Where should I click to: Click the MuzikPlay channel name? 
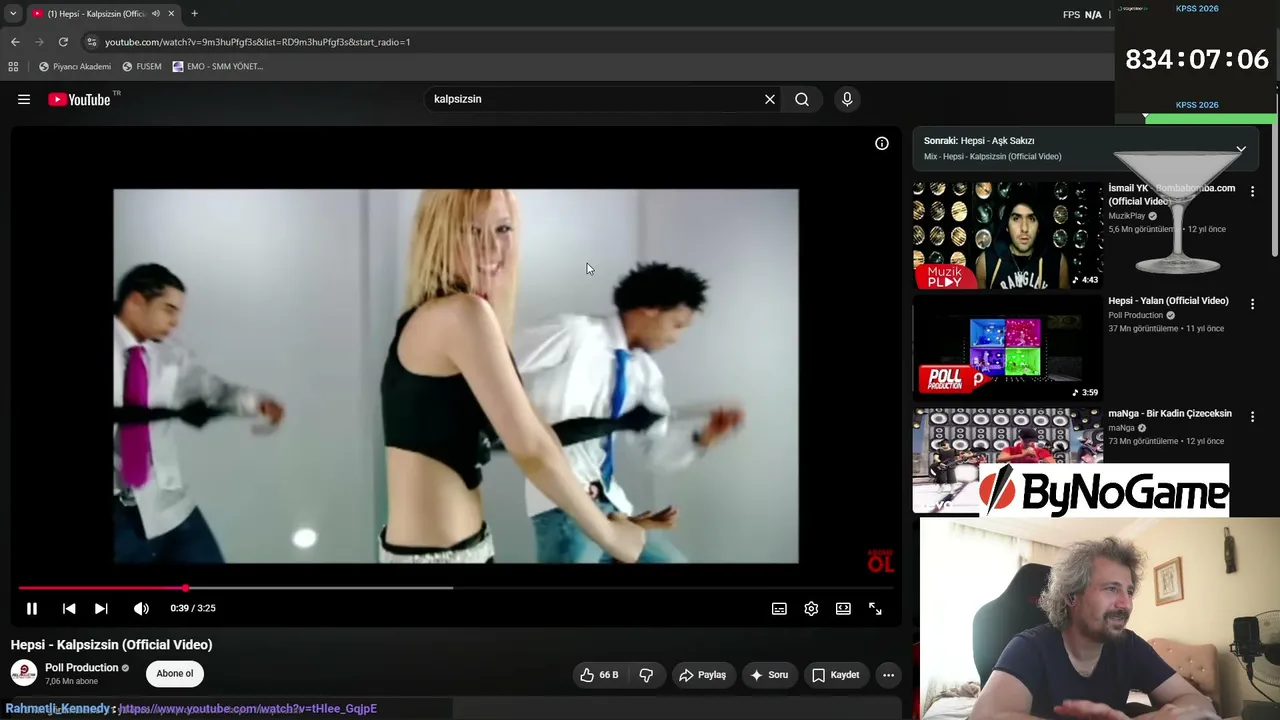(1127, 216)
